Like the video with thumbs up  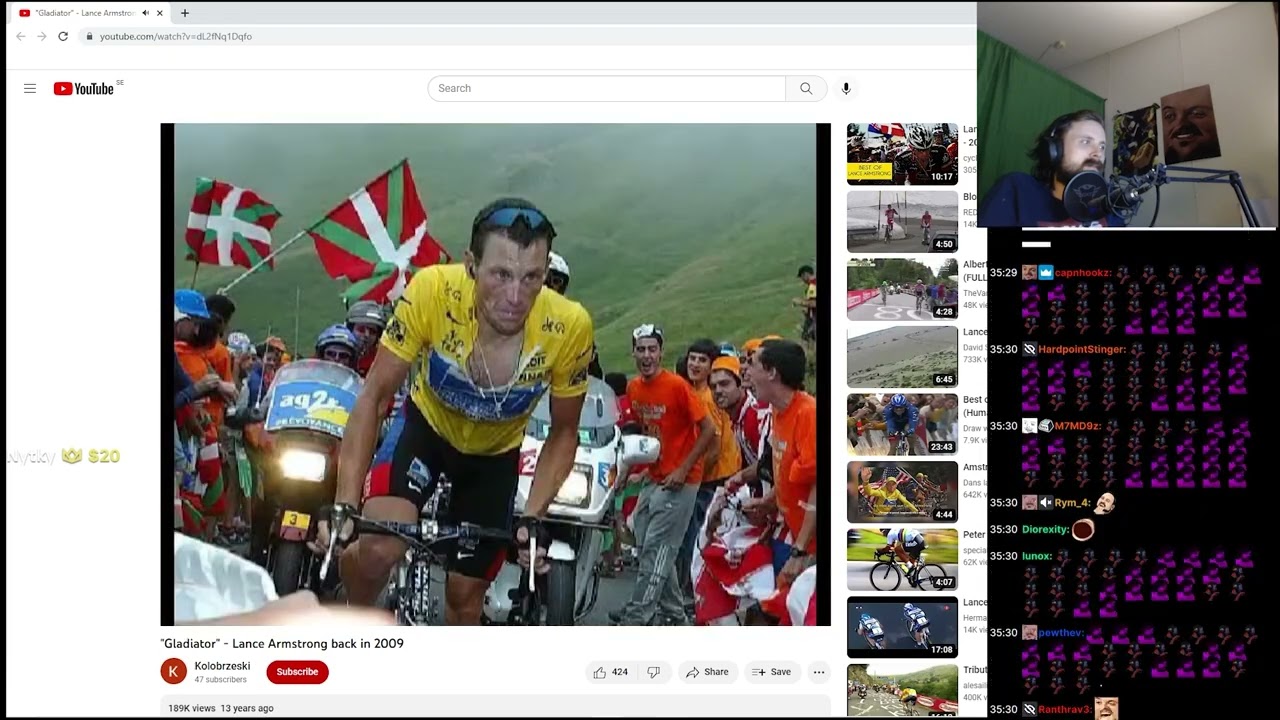610,672
